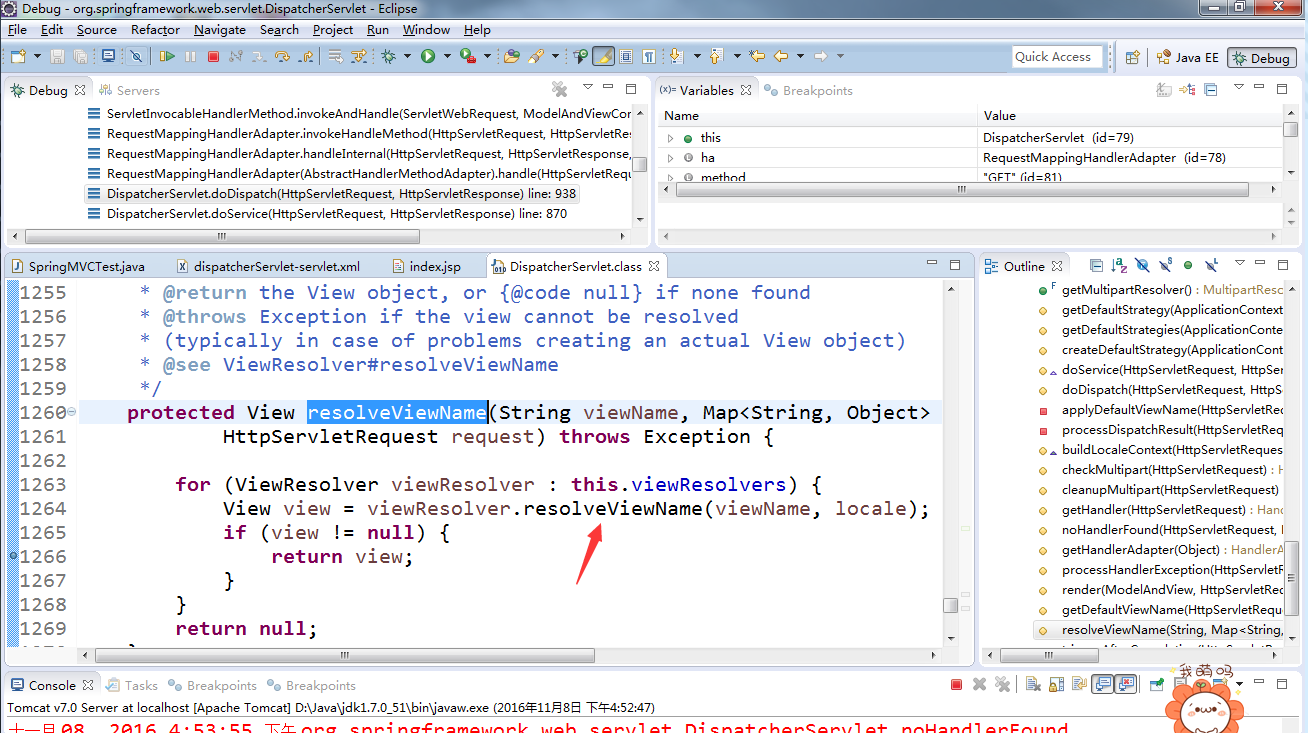Click the Step Over icon
Image resolution: width=1308 pixels, height=733 pixels.
click(x=282, y=56)
